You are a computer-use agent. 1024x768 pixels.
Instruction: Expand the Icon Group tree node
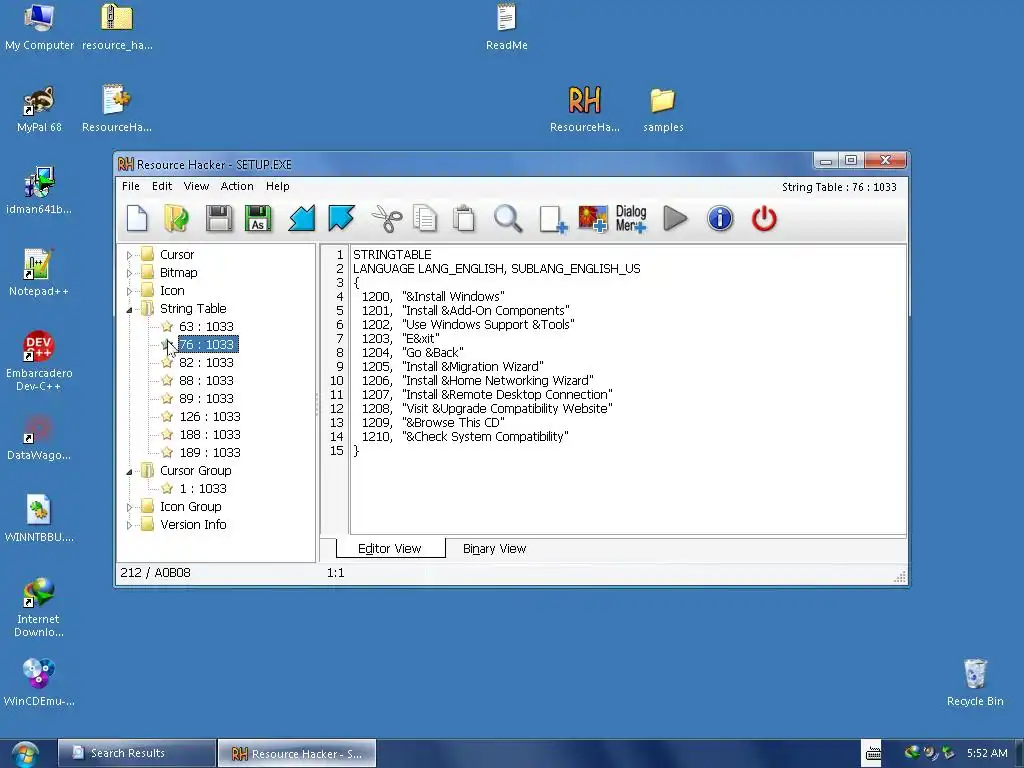(129, 507)
